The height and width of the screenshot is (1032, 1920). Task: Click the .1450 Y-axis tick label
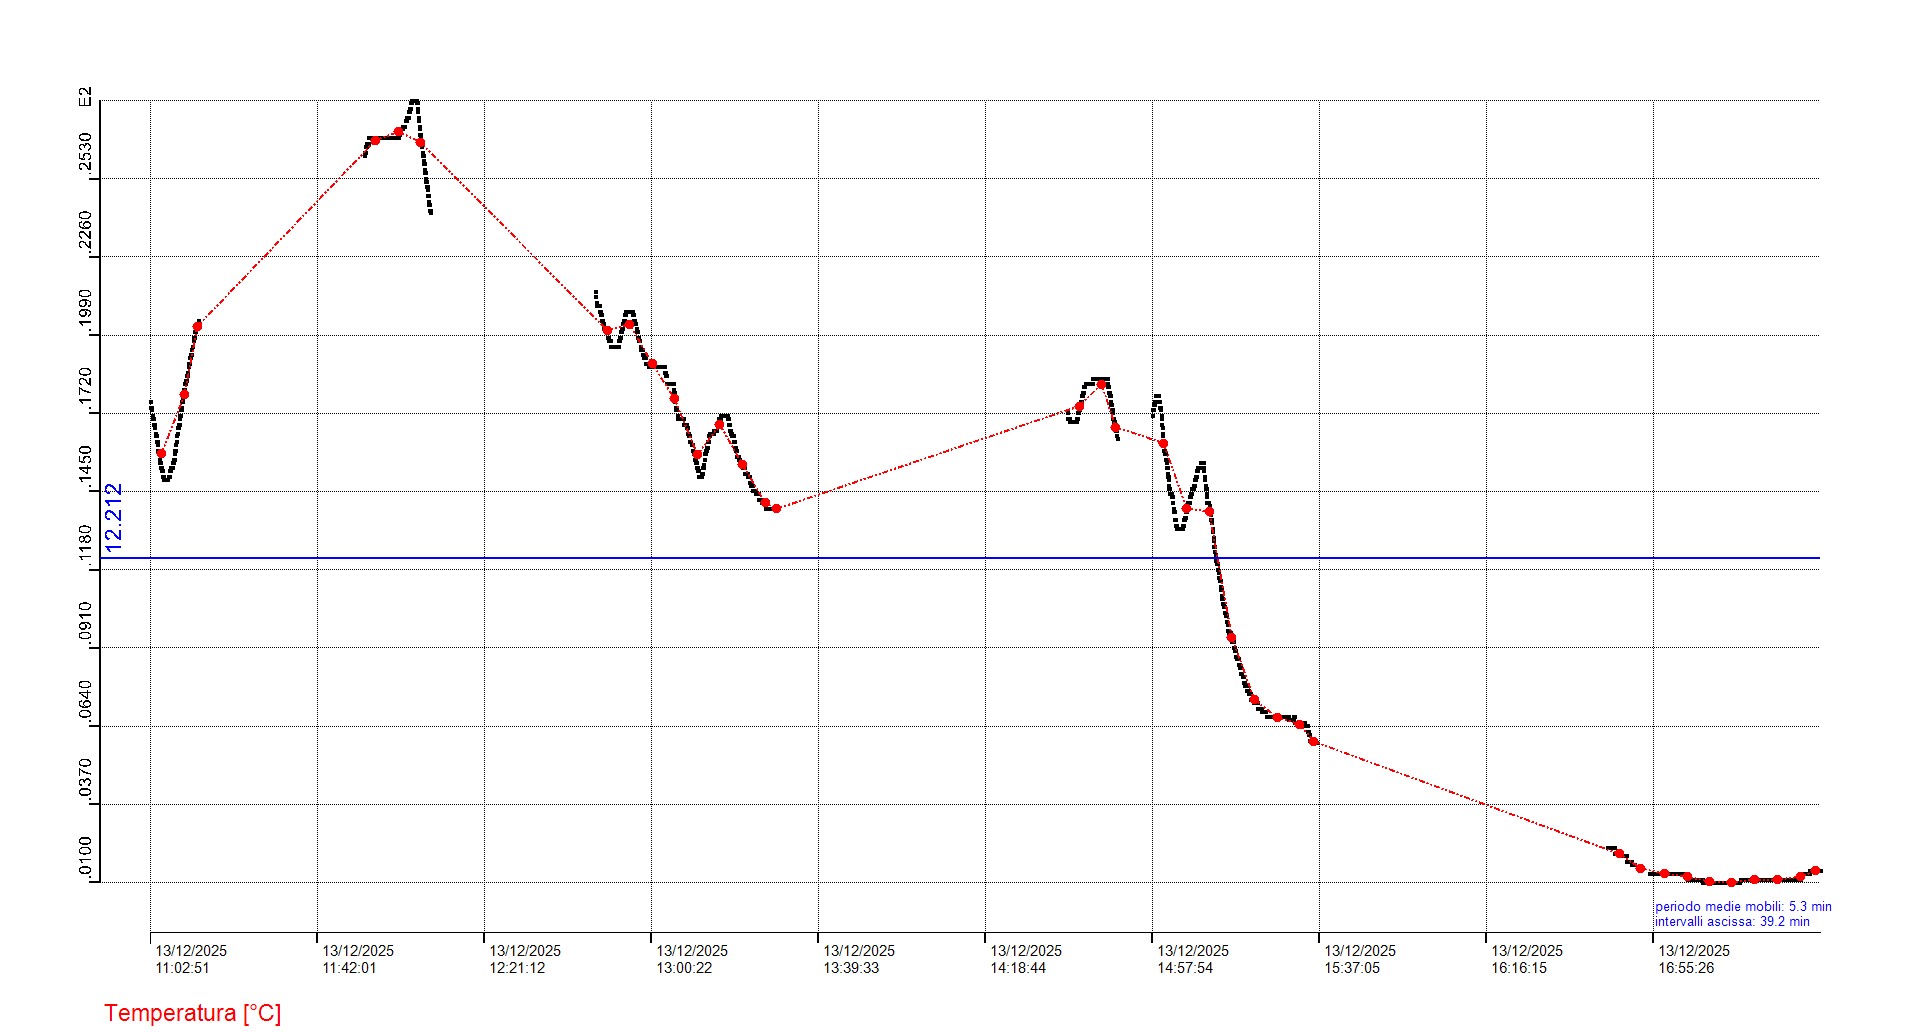point(86,467)
